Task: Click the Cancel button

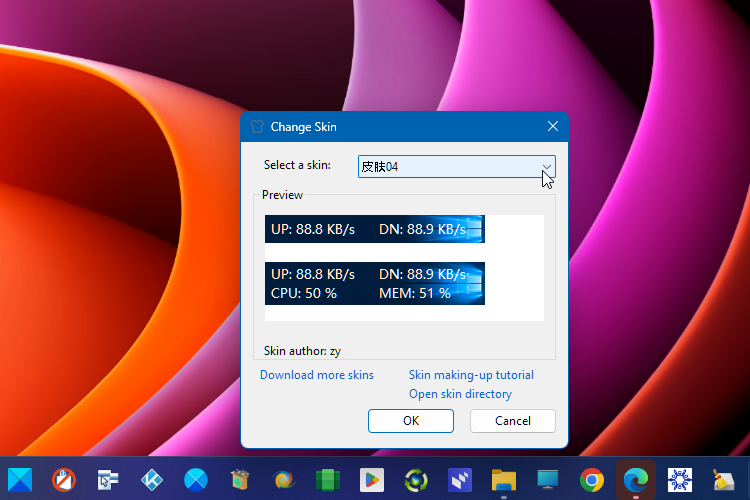Action: pyautogui.click(x=512, y=421)
